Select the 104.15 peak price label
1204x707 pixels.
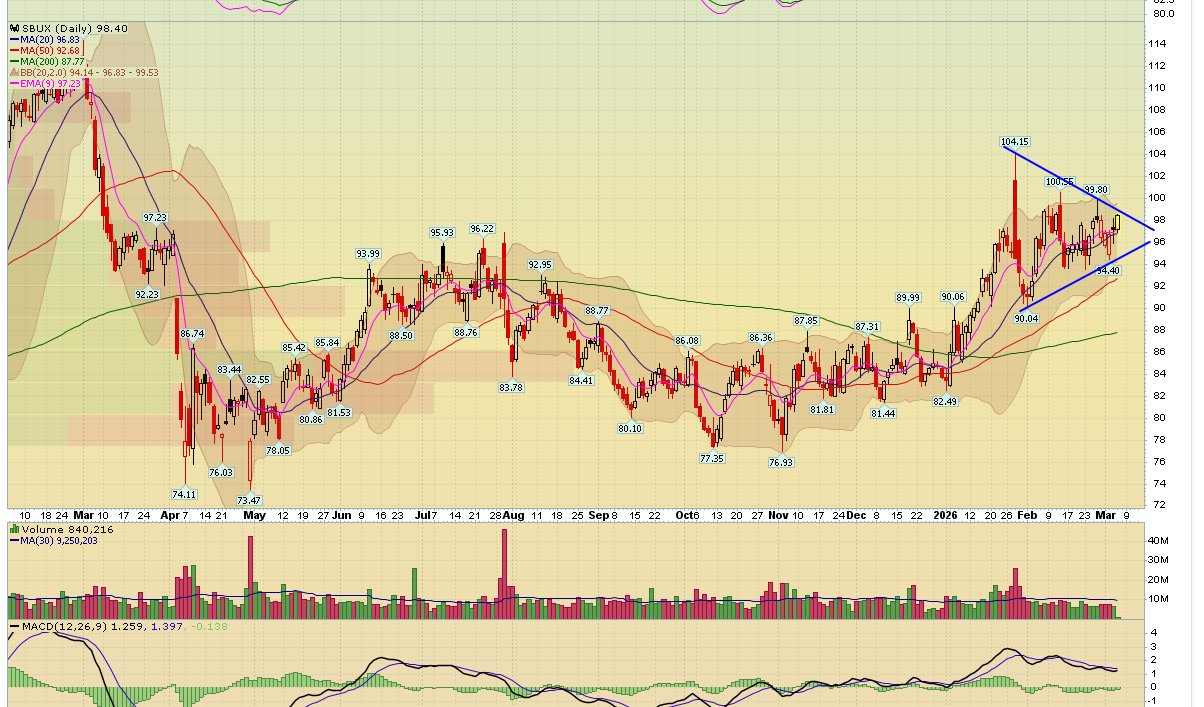coord(1015,142)
